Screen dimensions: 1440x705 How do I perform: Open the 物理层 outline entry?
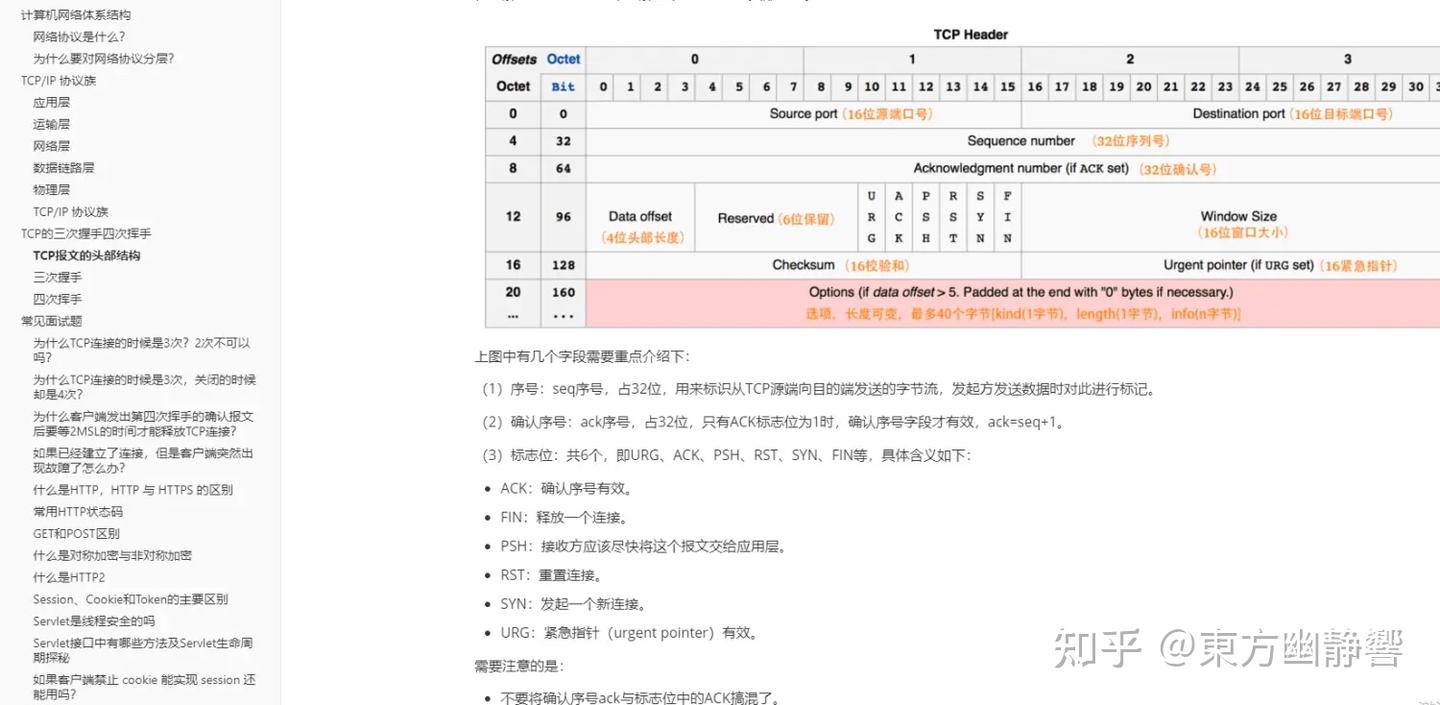click(51, 190)
